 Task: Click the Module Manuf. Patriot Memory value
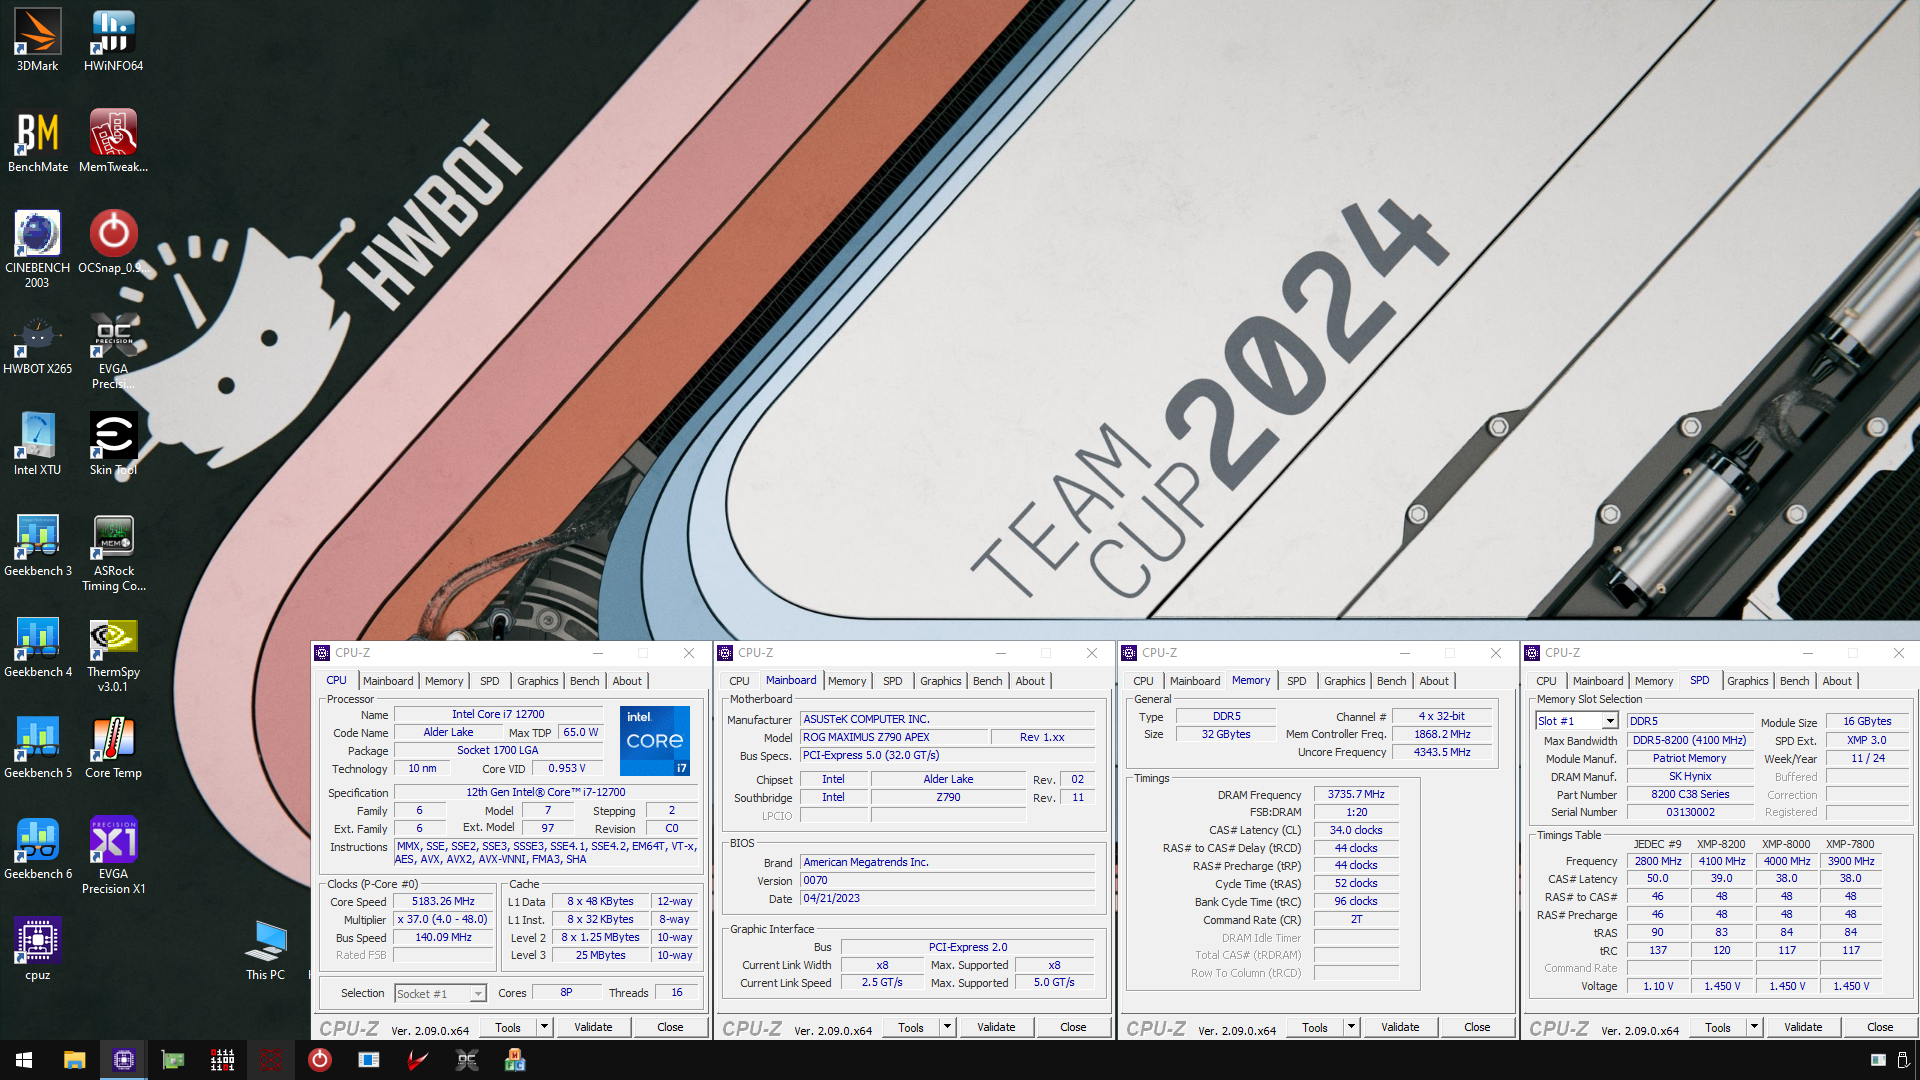click(x=1690, y=758)
